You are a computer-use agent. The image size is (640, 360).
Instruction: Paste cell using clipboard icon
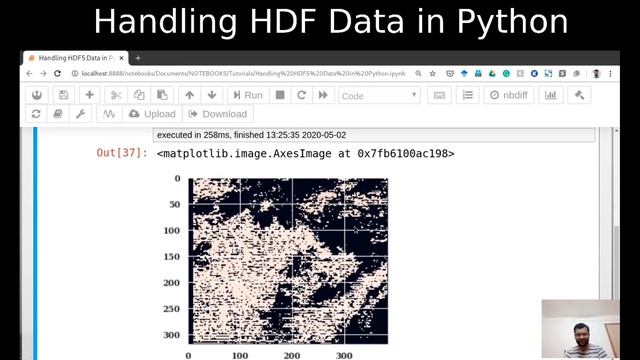pyautogui.click(x=162, y=95)
